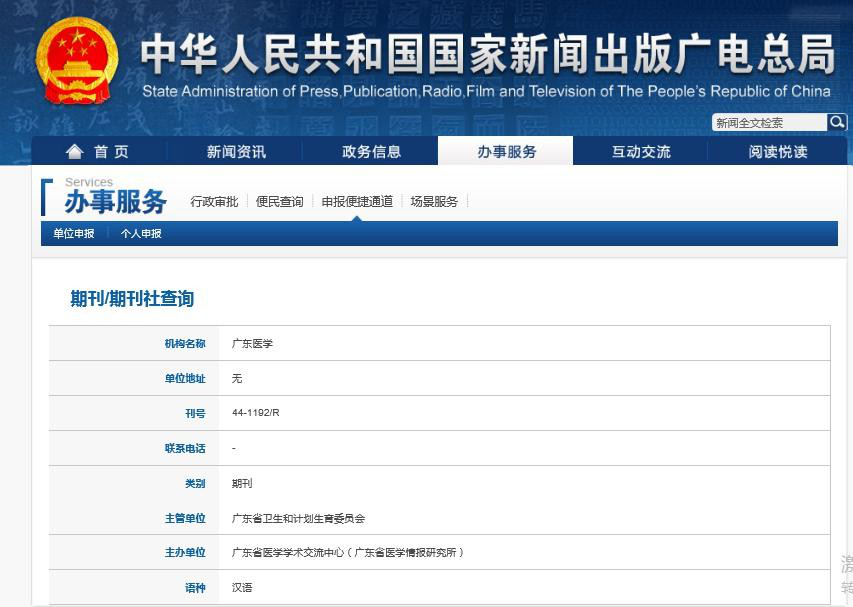Click the house icon beside 首页
Screen dimensions: 853x607
pyautogui.click(x=74, y=151)
